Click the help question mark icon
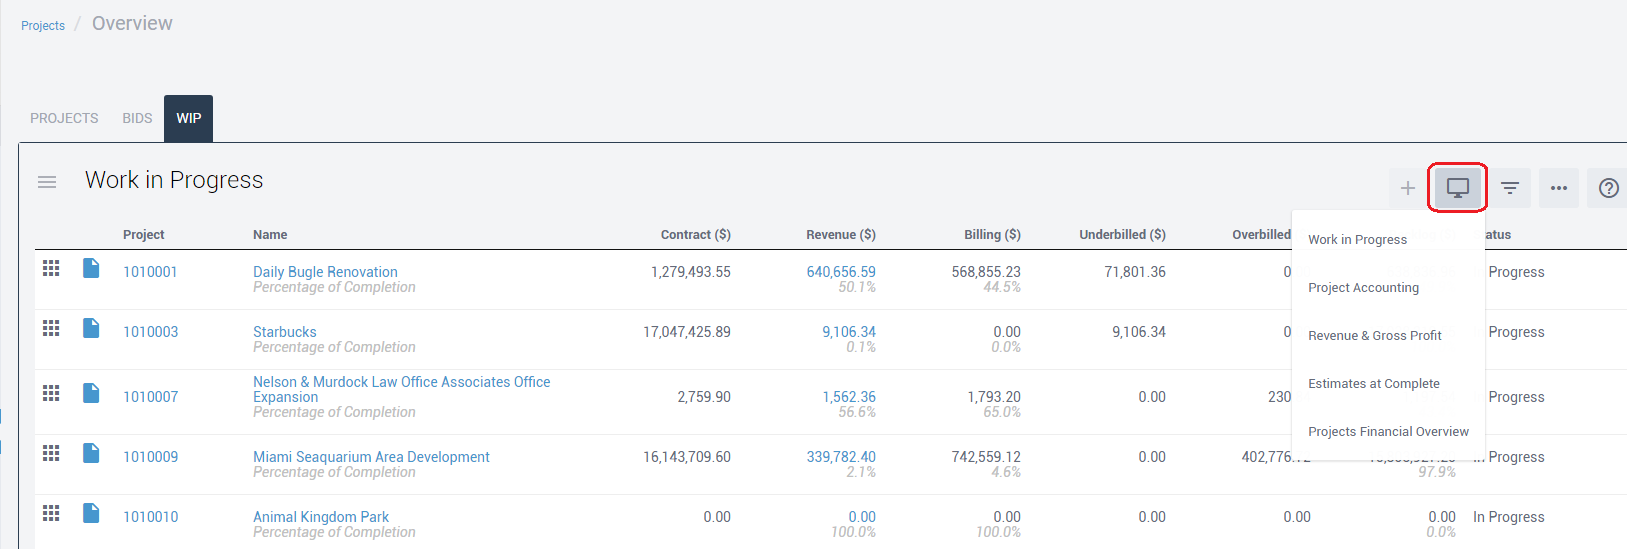The width and height of the screenshot is (1627, 549). [1608, 188]
